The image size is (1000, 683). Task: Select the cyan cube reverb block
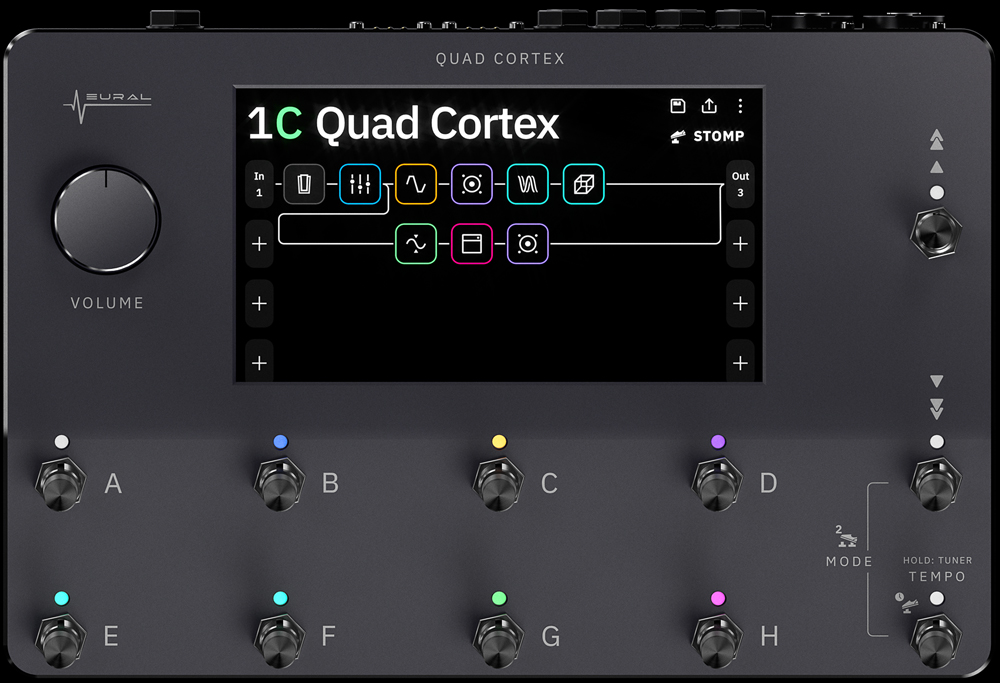tap(584, 184)
